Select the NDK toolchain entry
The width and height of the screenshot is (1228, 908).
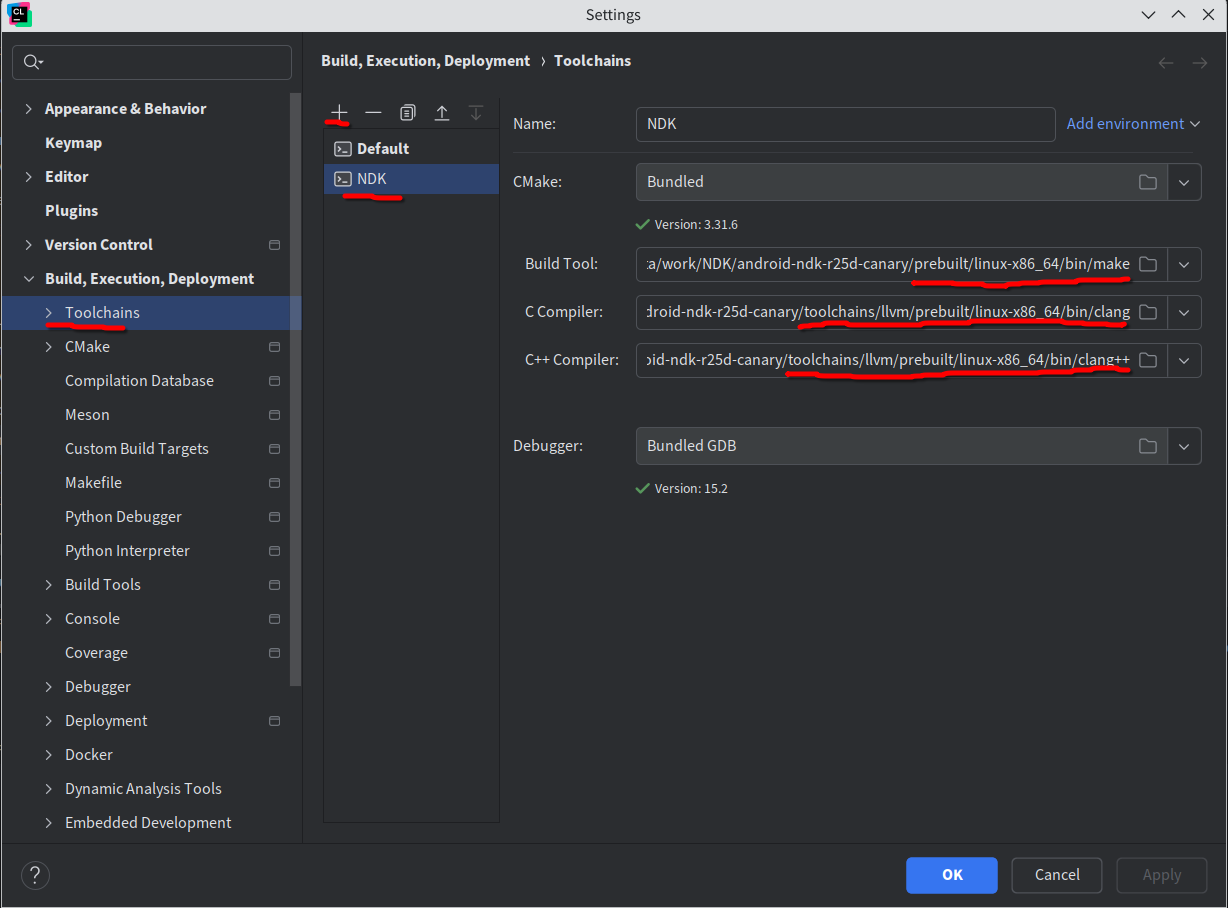point(411,179)
